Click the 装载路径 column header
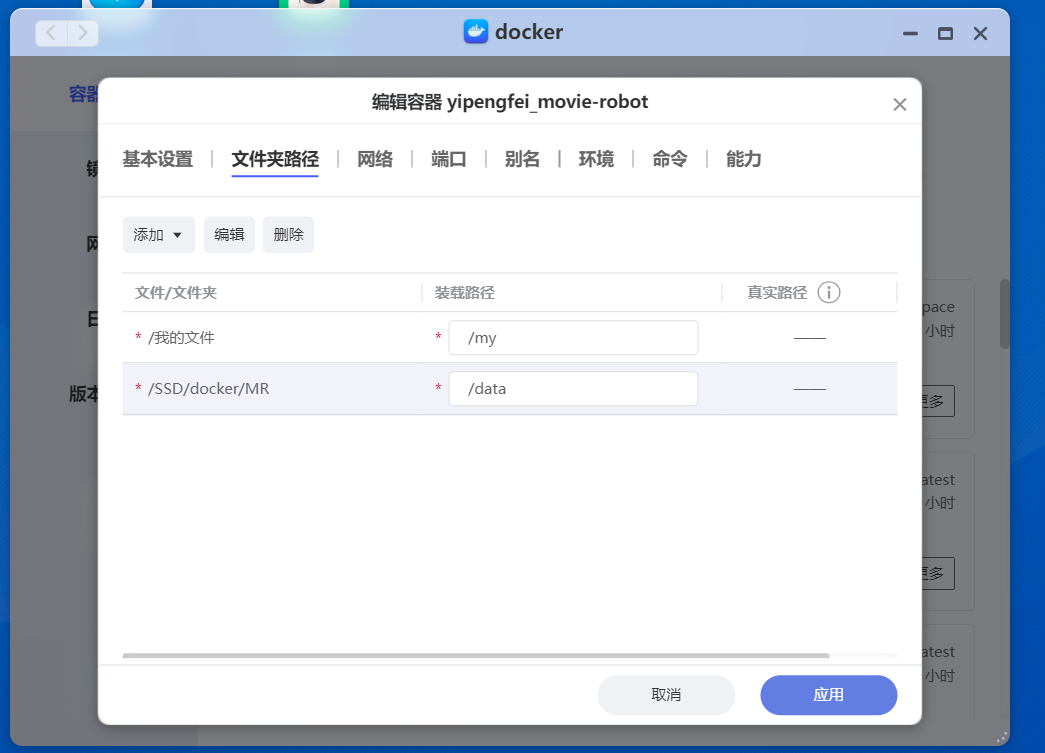The width and height of the screenshot is (1045, 753). 465,293
